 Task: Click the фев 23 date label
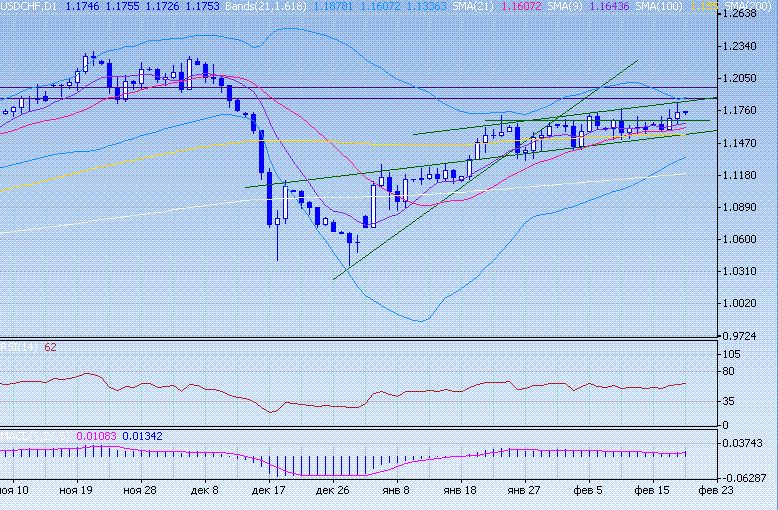coord(715,492)
